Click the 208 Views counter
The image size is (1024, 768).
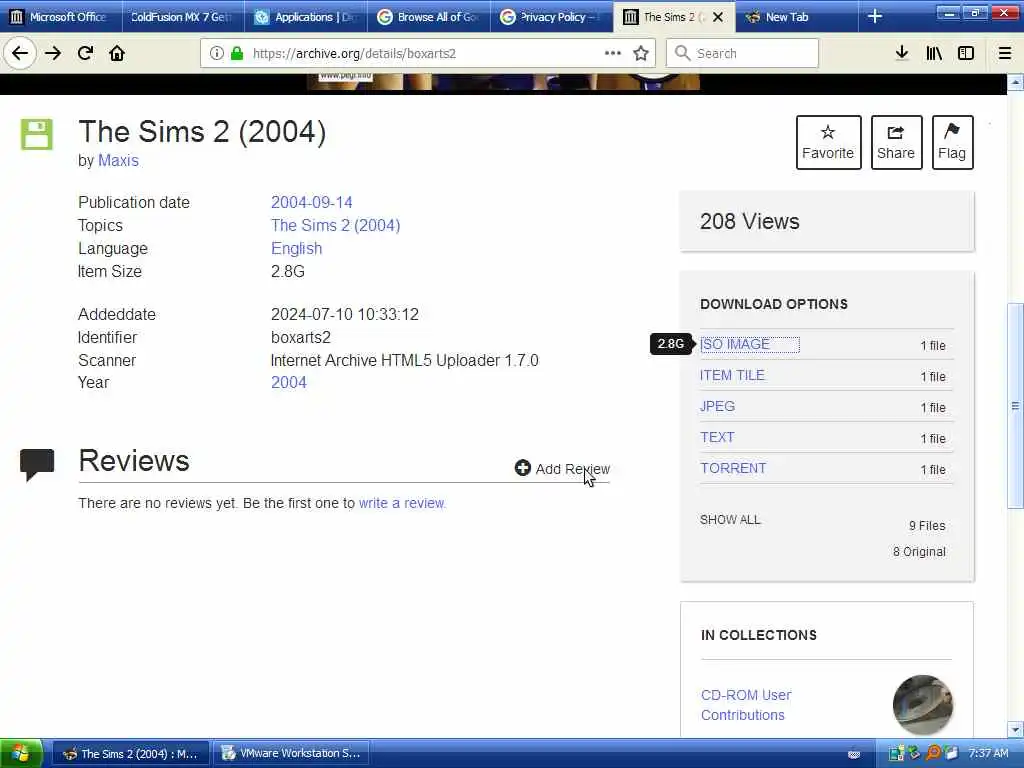750,221
